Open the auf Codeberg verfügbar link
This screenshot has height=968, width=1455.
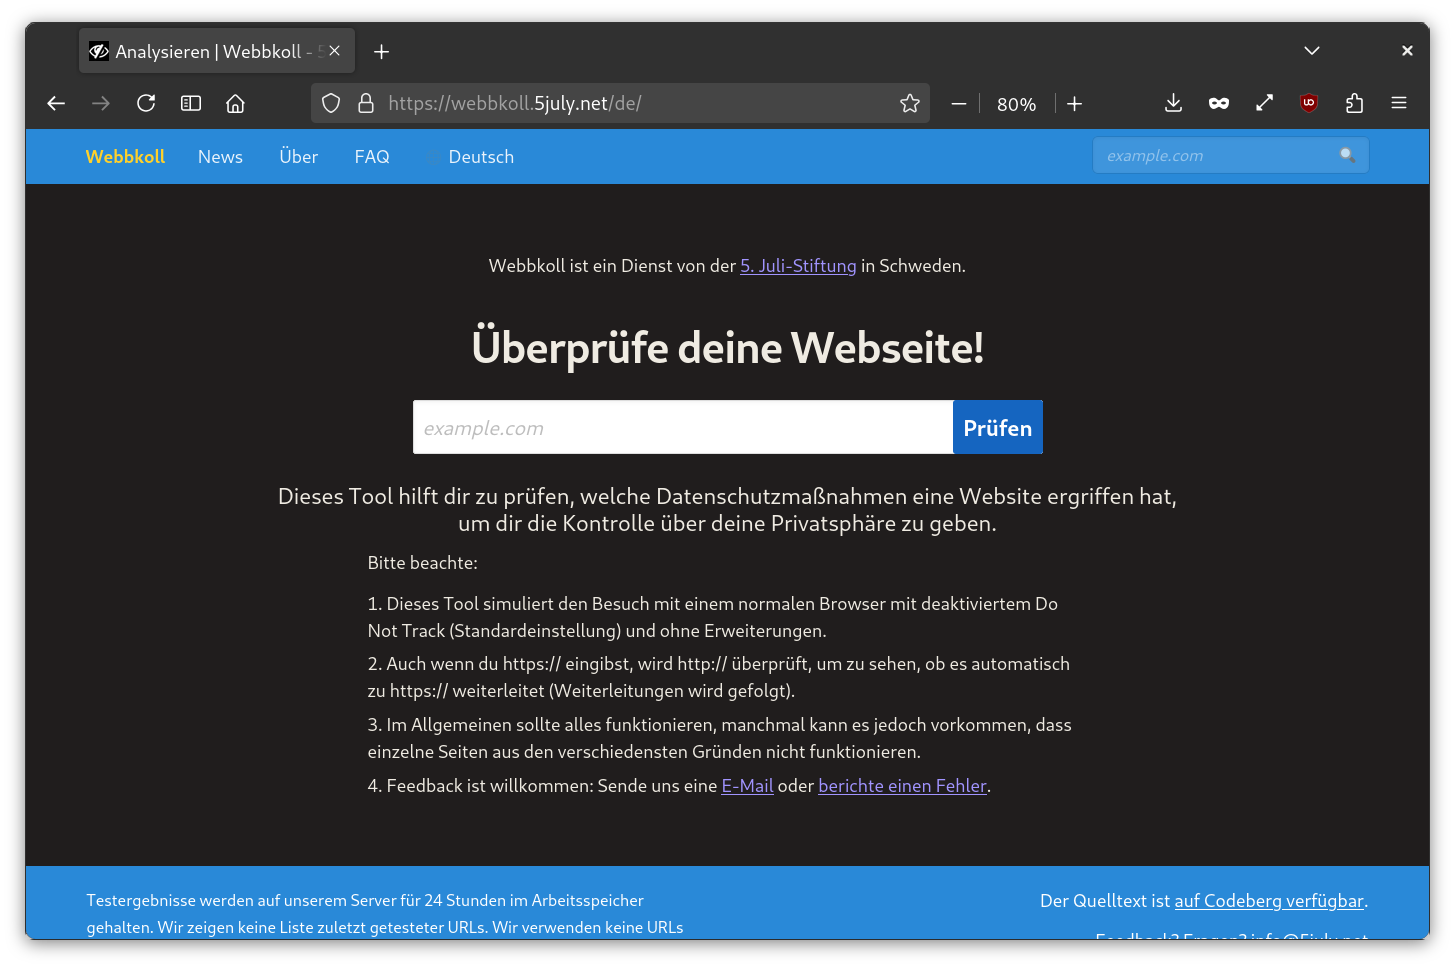point(1269,901)
